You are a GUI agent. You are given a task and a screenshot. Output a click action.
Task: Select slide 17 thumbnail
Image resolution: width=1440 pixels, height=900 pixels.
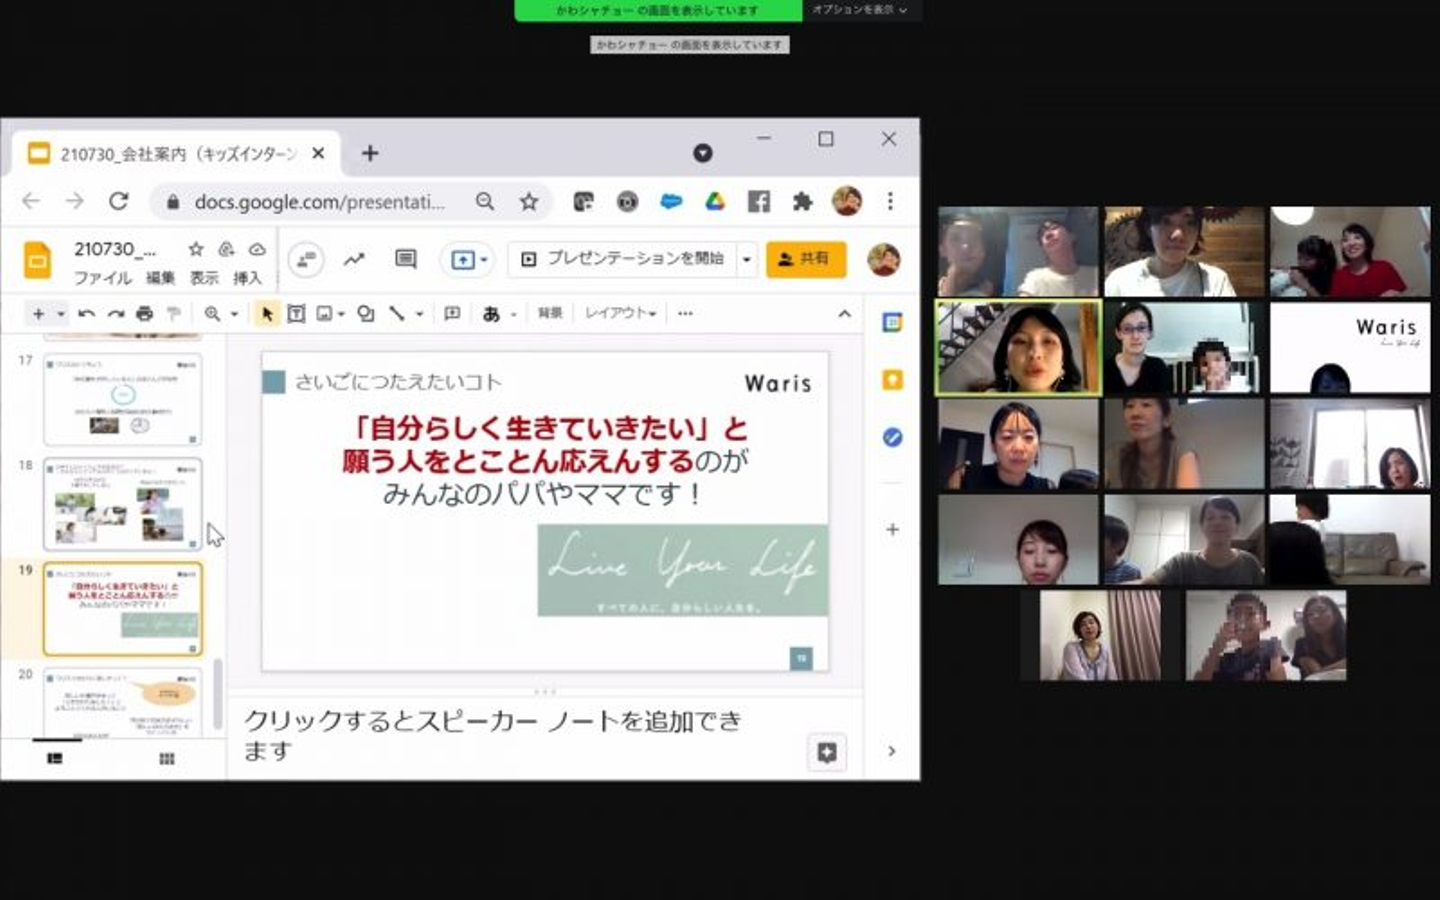pos(123,400)
